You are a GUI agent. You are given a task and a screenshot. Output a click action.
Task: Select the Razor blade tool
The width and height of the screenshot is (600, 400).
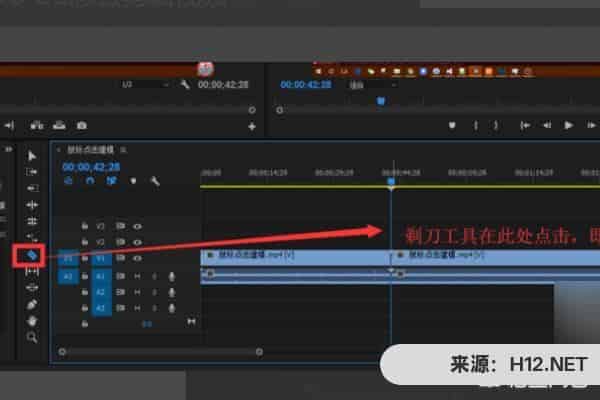click(x=32, y=255)
